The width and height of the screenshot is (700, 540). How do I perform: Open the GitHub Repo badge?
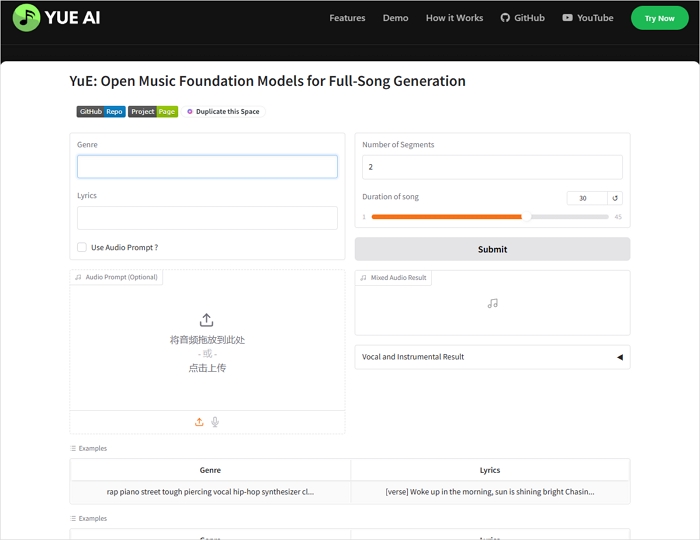[101, 112]
